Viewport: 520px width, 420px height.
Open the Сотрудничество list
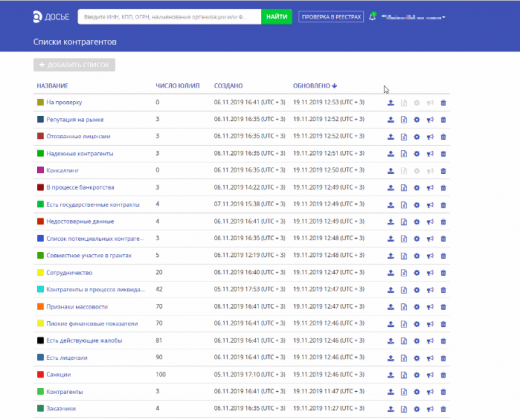pyautogui.click(x=69, y=272)
